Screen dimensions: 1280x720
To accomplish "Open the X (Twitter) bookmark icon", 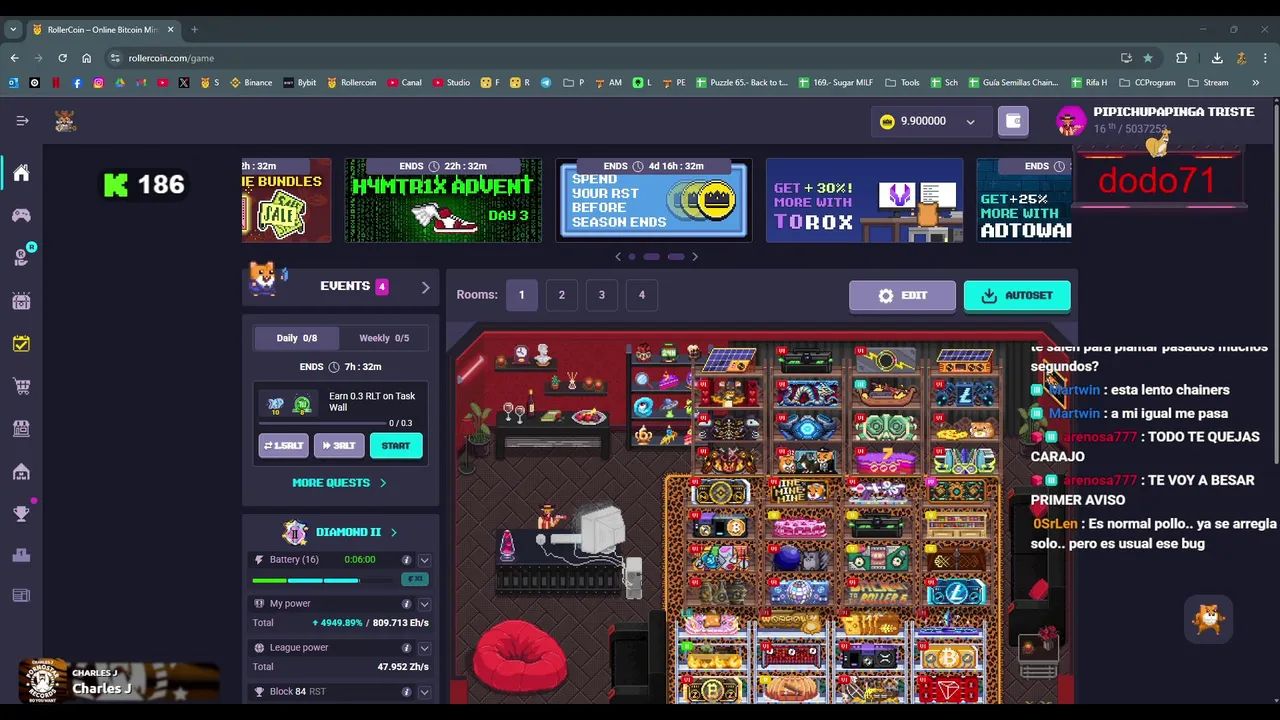I will click(184, 83).
